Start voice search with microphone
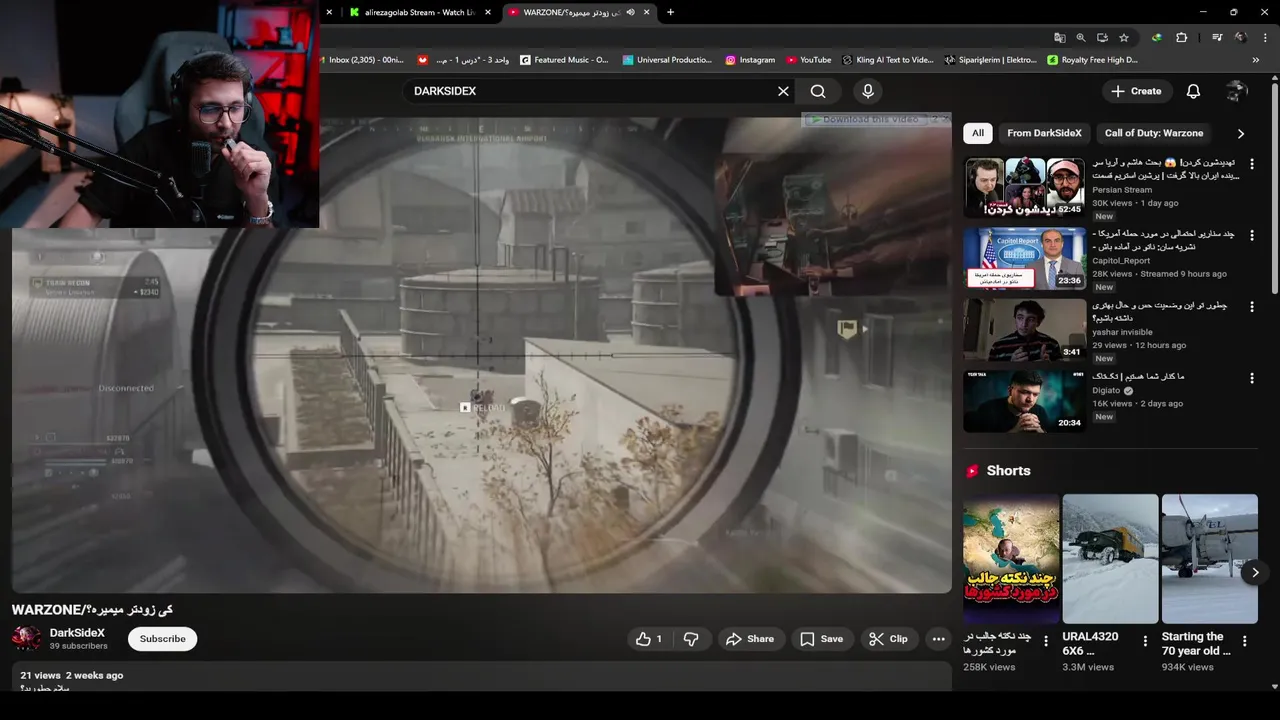The width and height of the screenshot is (1280, 720). 868,91
